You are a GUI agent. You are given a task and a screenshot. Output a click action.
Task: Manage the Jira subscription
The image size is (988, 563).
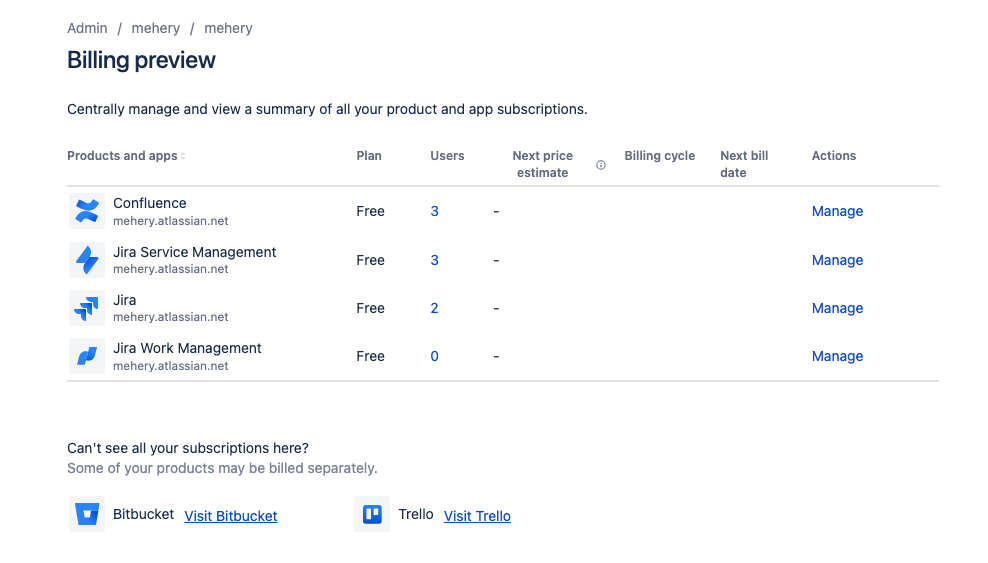(x=837, y=308)
